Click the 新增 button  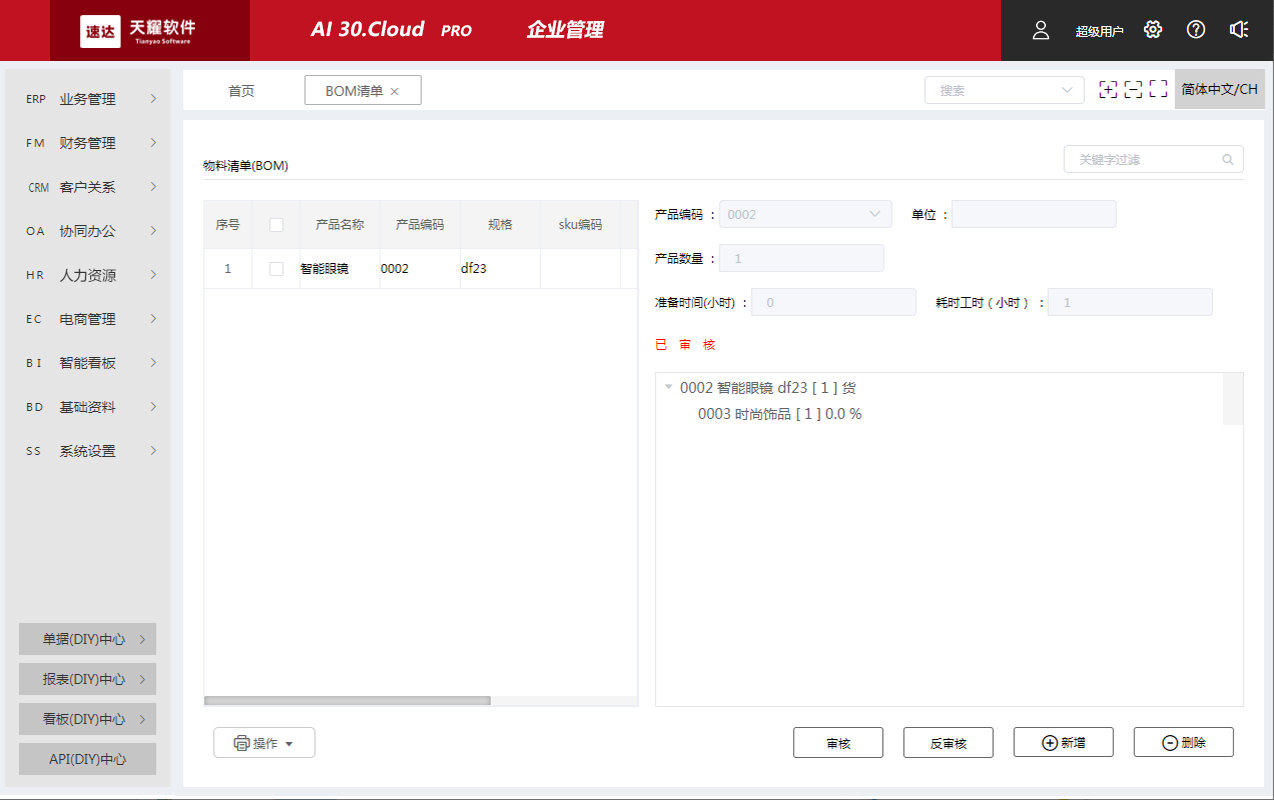pos(1063,742)
